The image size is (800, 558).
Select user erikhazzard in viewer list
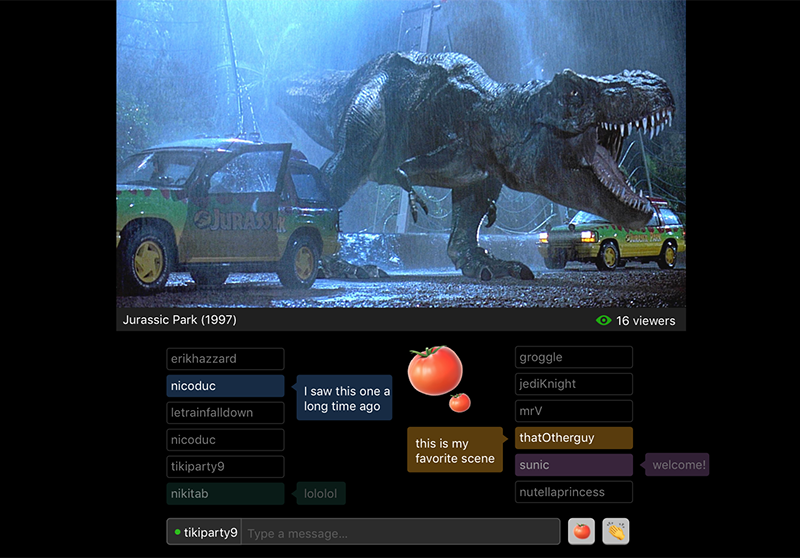tap(225, 359)
